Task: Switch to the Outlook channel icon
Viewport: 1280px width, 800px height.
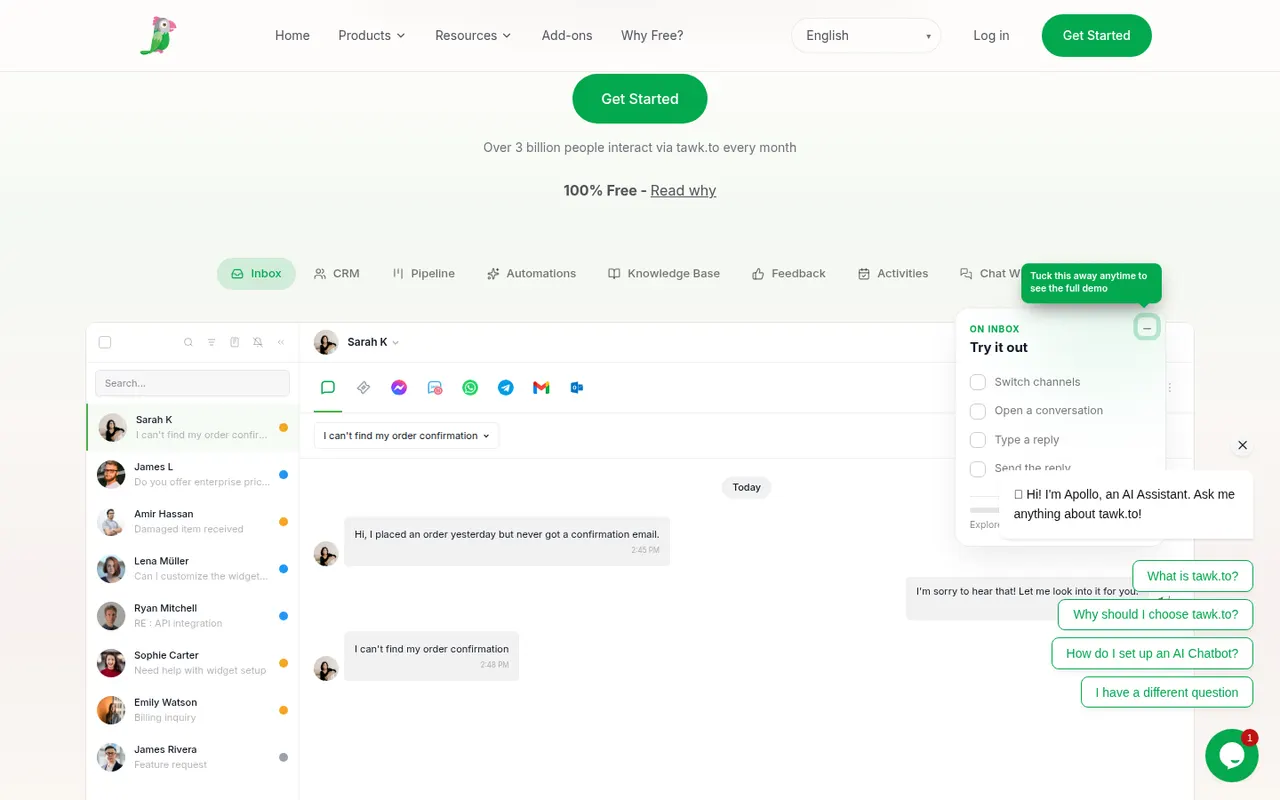Action: tap(577, 387)
